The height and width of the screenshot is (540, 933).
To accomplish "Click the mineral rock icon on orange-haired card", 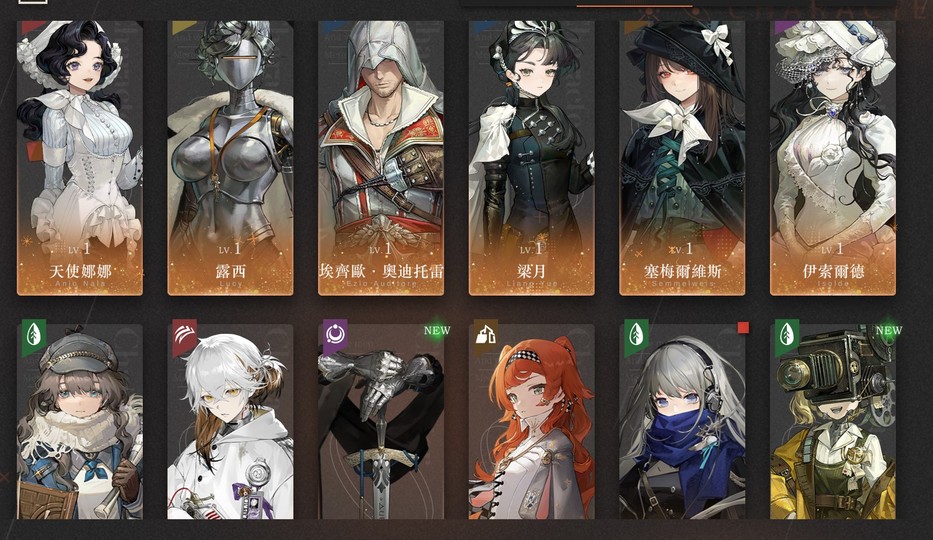I will pyautogui.click(x=486, y=336).
